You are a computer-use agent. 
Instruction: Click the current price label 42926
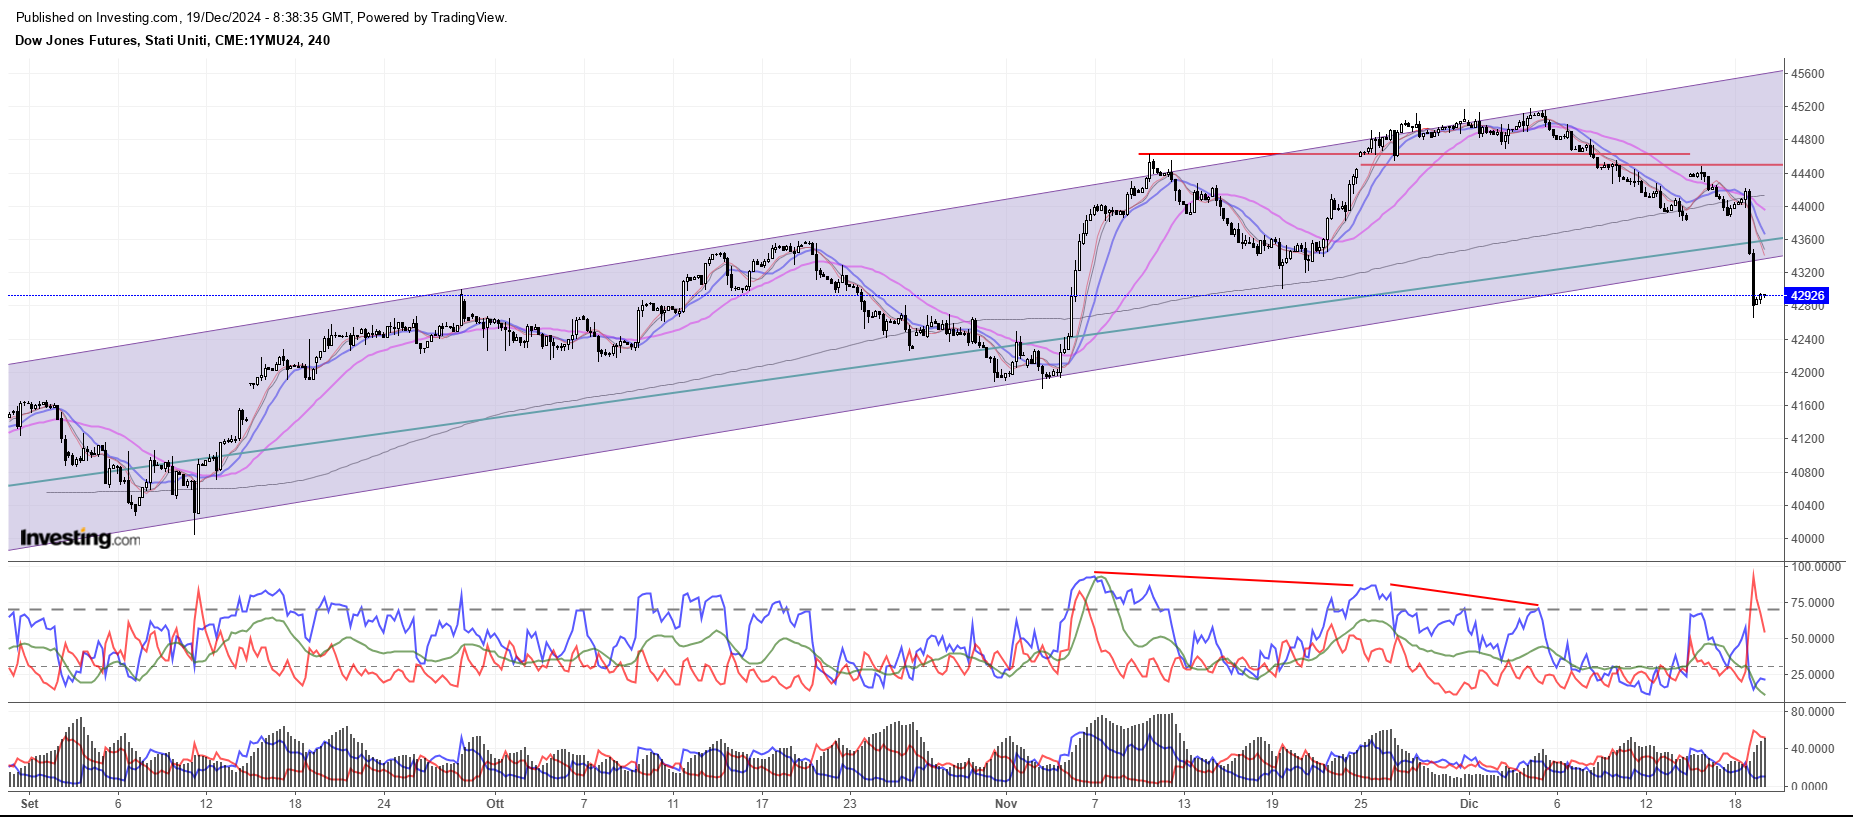click(1808, 296)
